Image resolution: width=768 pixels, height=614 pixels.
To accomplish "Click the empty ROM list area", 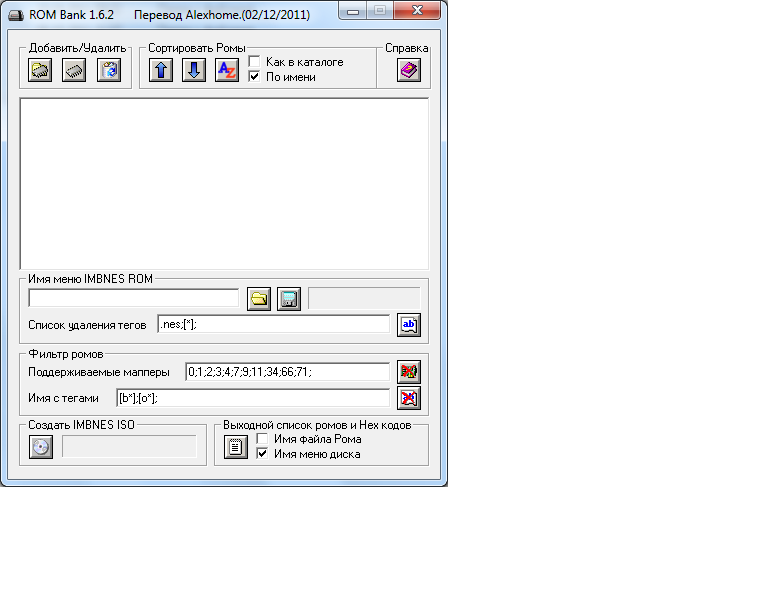I will point(224,184).
